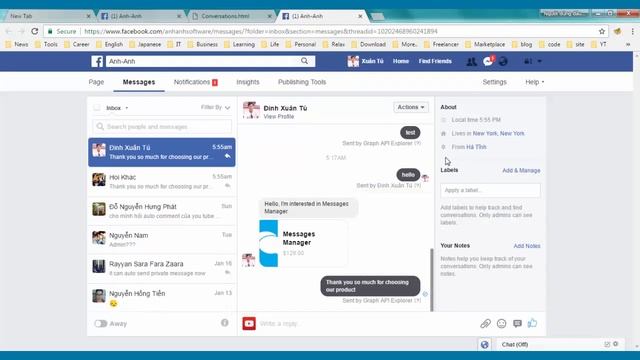Open the Đỗ Nguyễn Hưng Phát conversation

pyautogui.click(x=162, y=211)
